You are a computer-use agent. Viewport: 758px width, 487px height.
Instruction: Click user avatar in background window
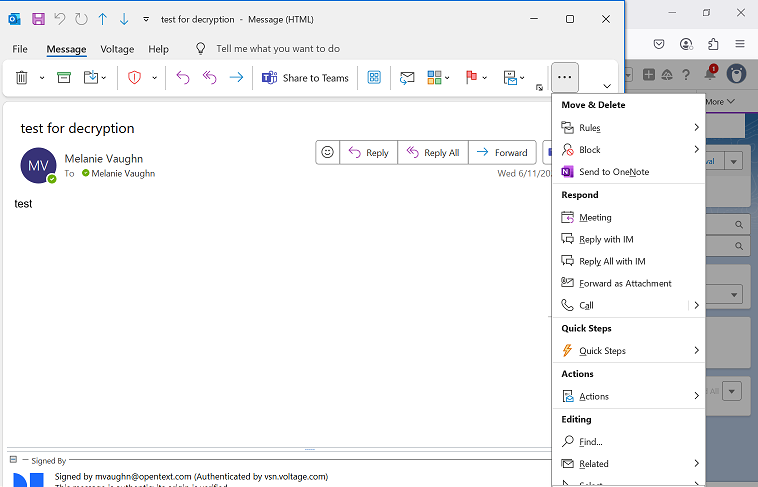[x=736, y=74]
